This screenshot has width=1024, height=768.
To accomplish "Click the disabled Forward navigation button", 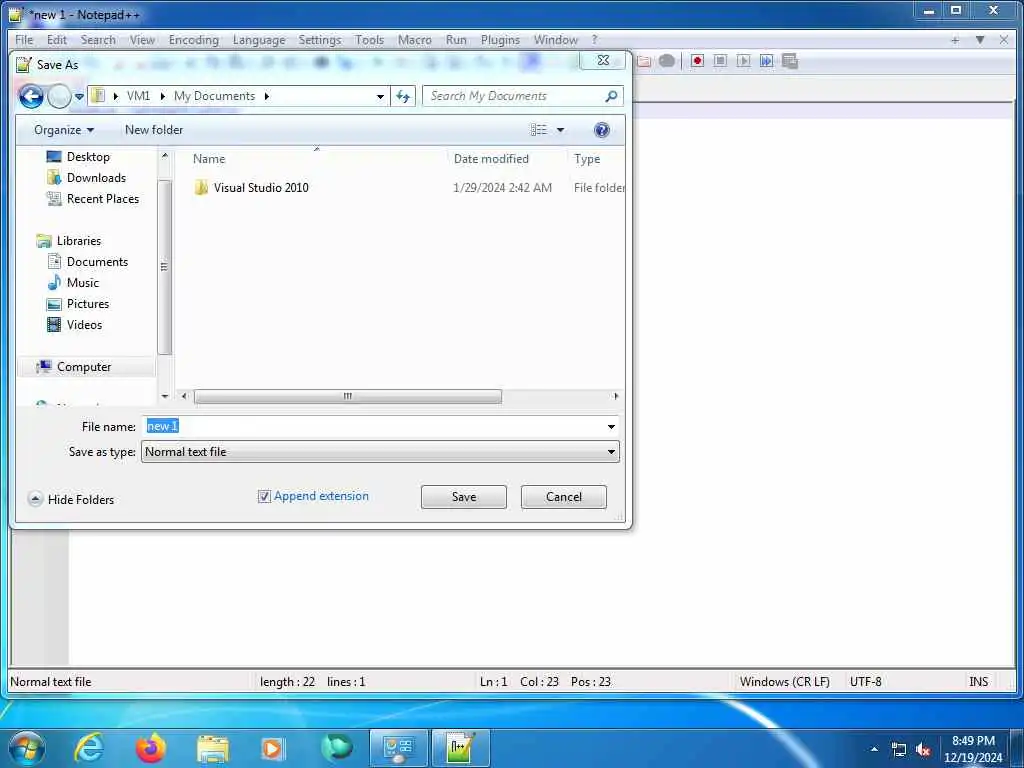I will pos(59,97).
